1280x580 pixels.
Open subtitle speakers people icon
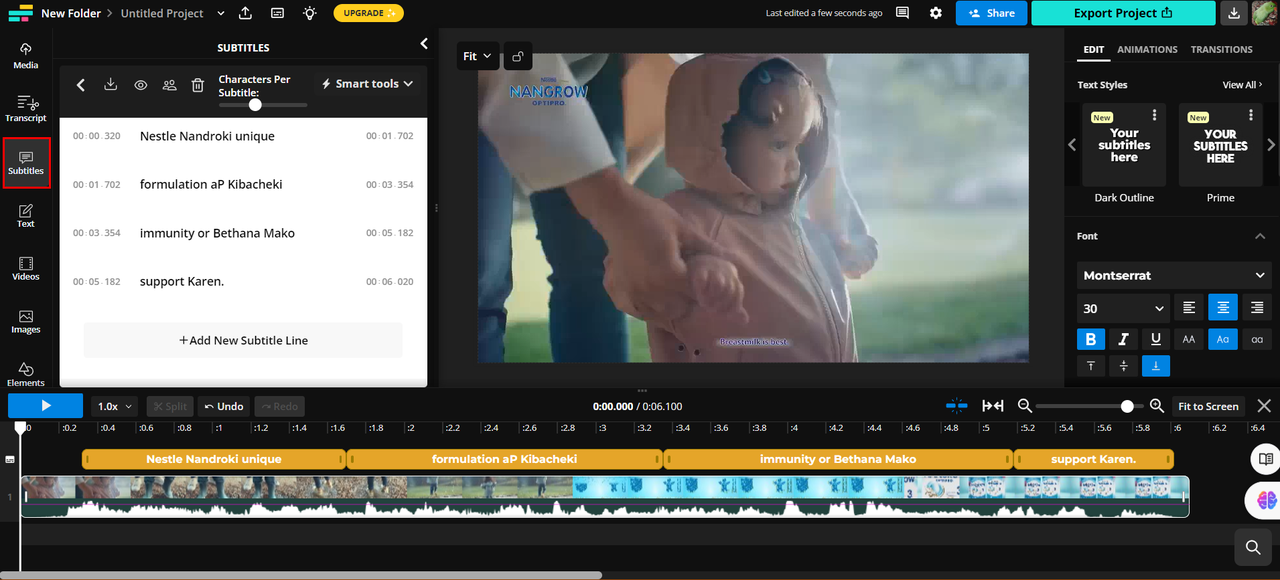[169, 85]
